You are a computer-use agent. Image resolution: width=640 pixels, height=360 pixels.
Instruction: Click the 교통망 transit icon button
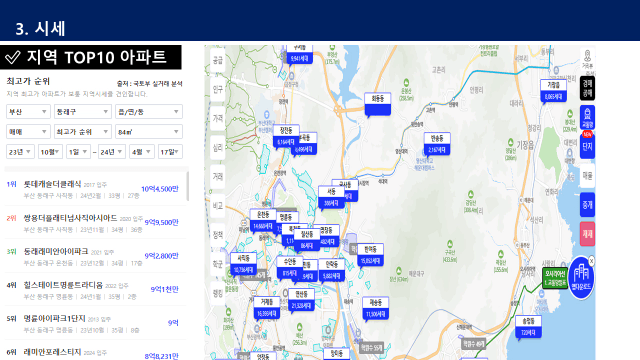[x=587, y=117]
